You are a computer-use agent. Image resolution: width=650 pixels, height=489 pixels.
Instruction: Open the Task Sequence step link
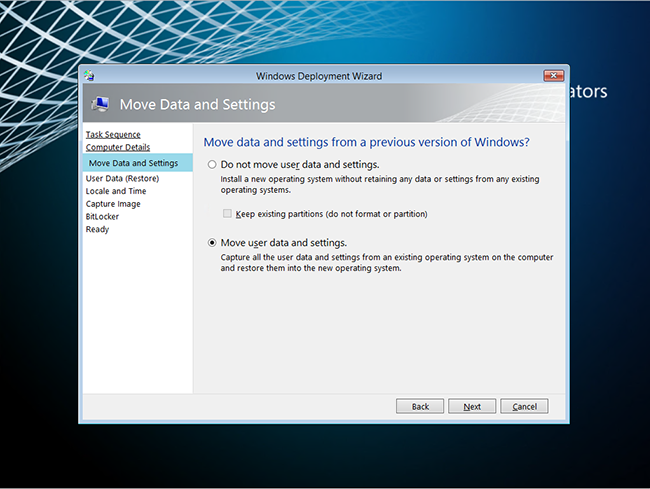(x=113, y=134)
